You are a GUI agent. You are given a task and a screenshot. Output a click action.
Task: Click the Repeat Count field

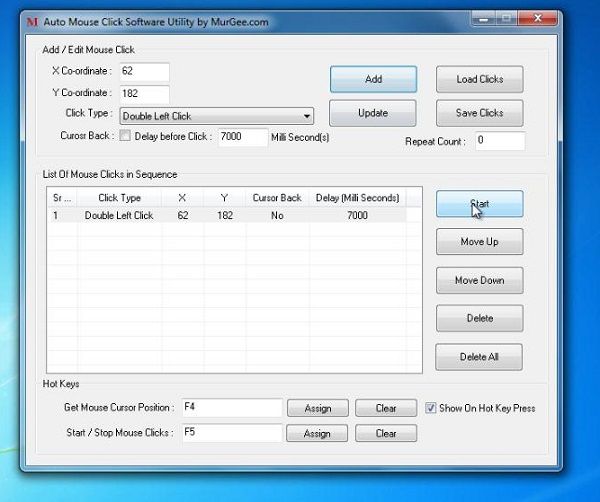point(500,141)
